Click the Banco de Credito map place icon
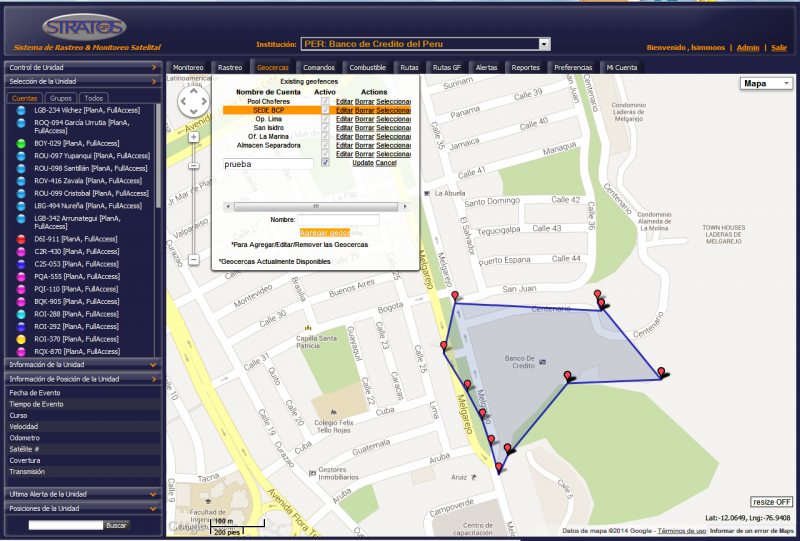 point(542,360)
